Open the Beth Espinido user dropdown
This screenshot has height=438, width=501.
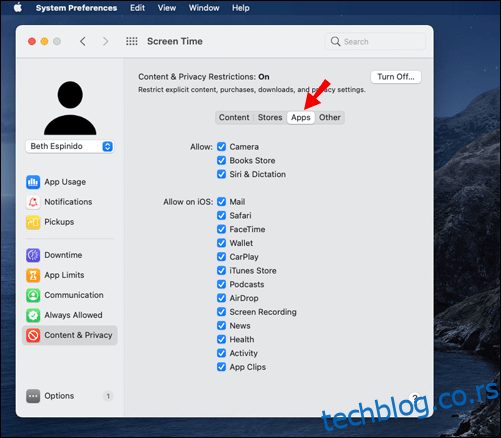click(70, 146)
